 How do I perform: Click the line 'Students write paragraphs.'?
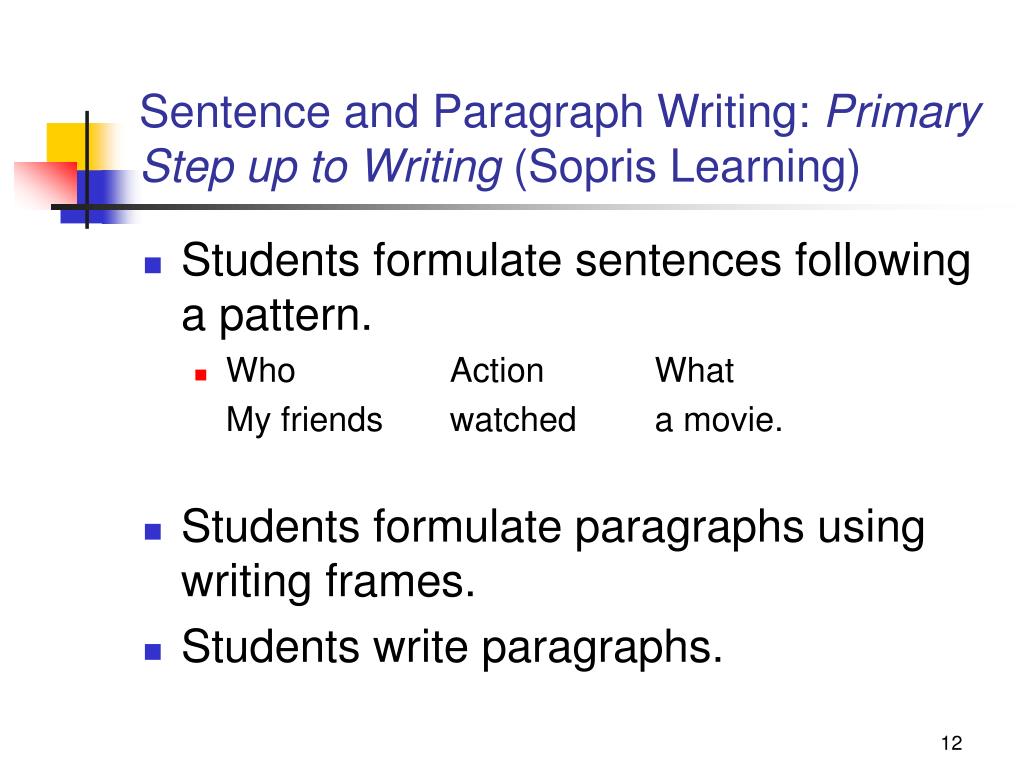pos(452,647)
